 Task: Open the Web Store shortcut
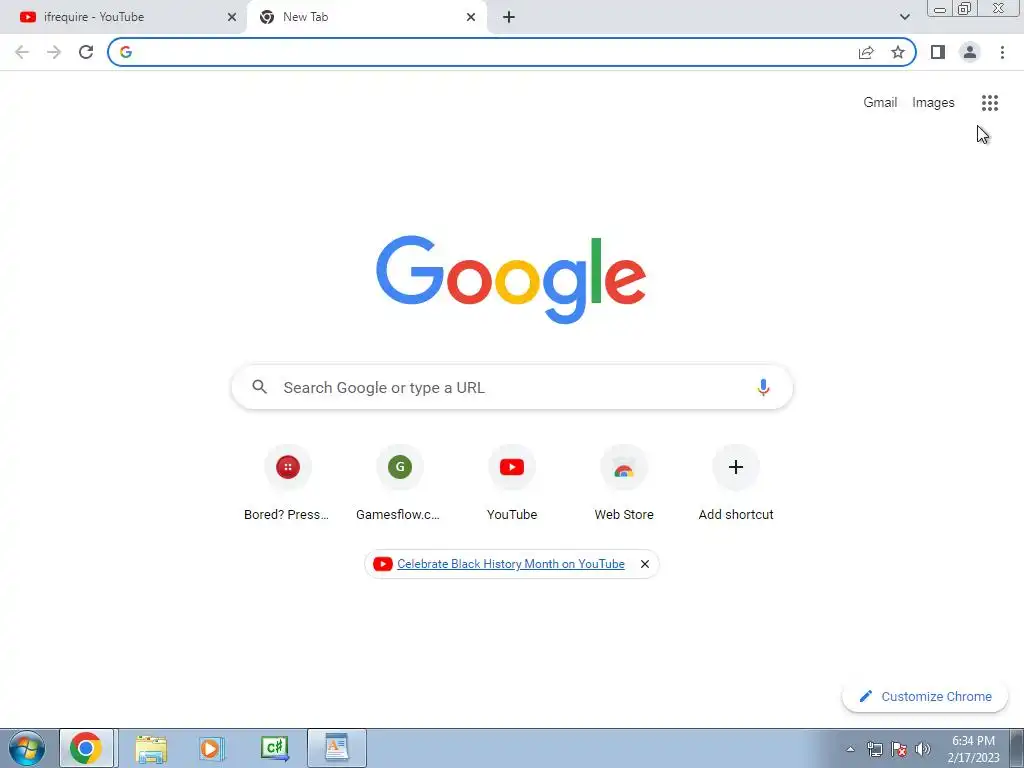[624, 483]
